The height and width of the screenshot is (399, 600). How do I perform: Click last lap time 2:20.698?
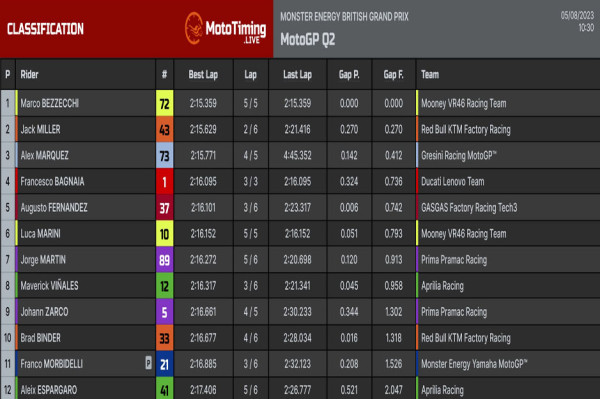(297, 260)
